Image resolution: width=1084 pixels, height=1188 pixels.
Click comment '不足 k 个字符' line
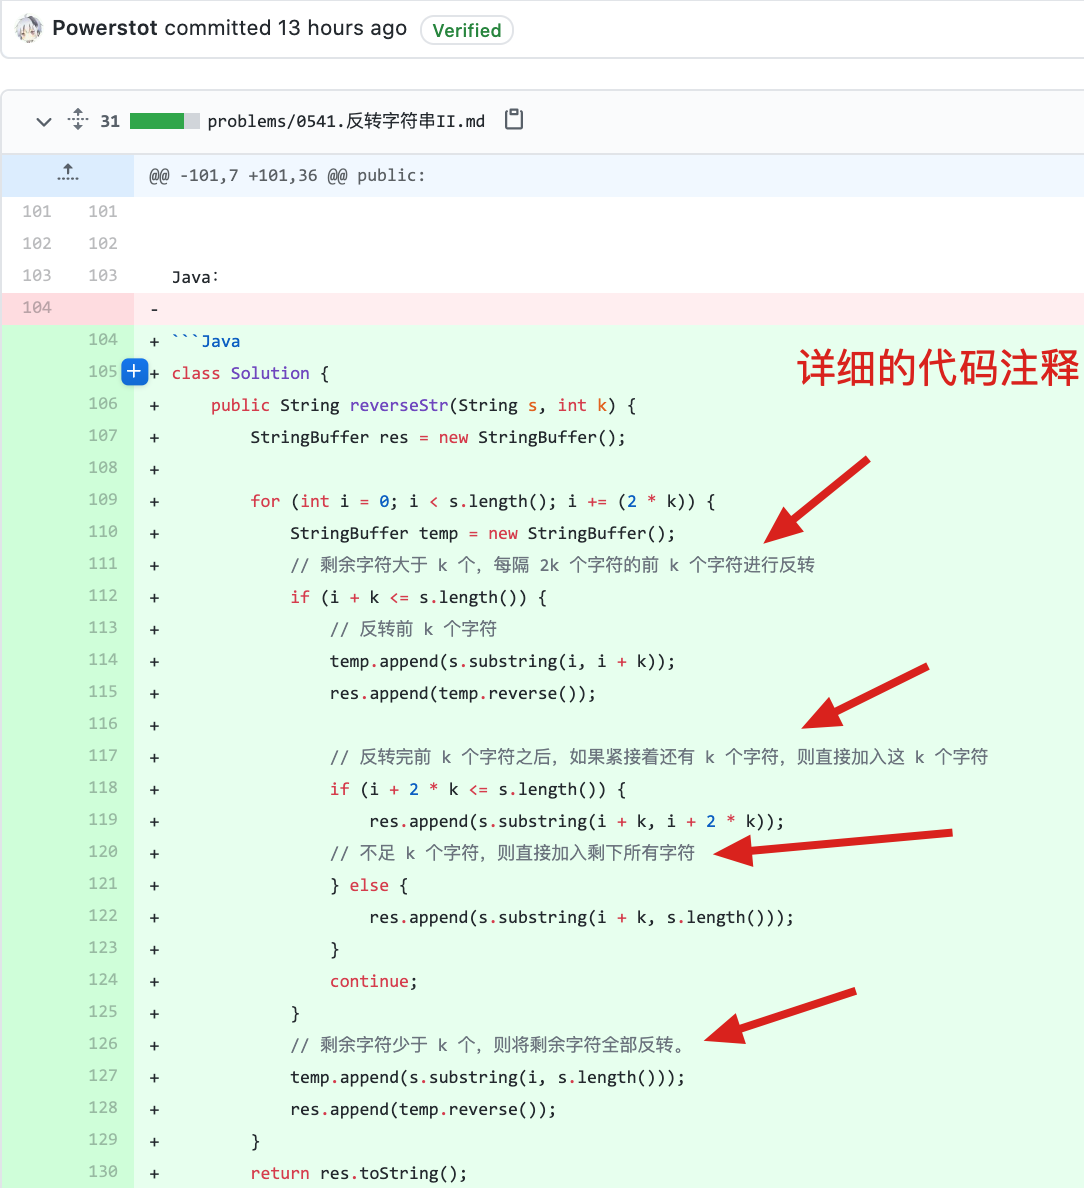click(512, 853)
